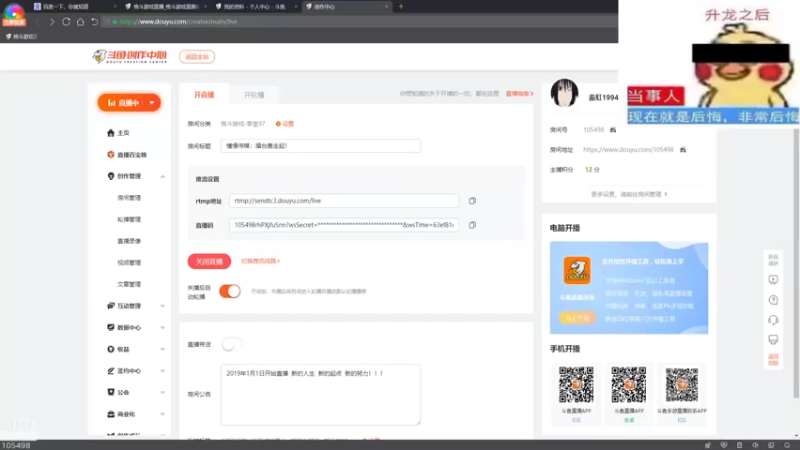Expand the 签约中心 section
800x450 pixels.
[163, 371]
